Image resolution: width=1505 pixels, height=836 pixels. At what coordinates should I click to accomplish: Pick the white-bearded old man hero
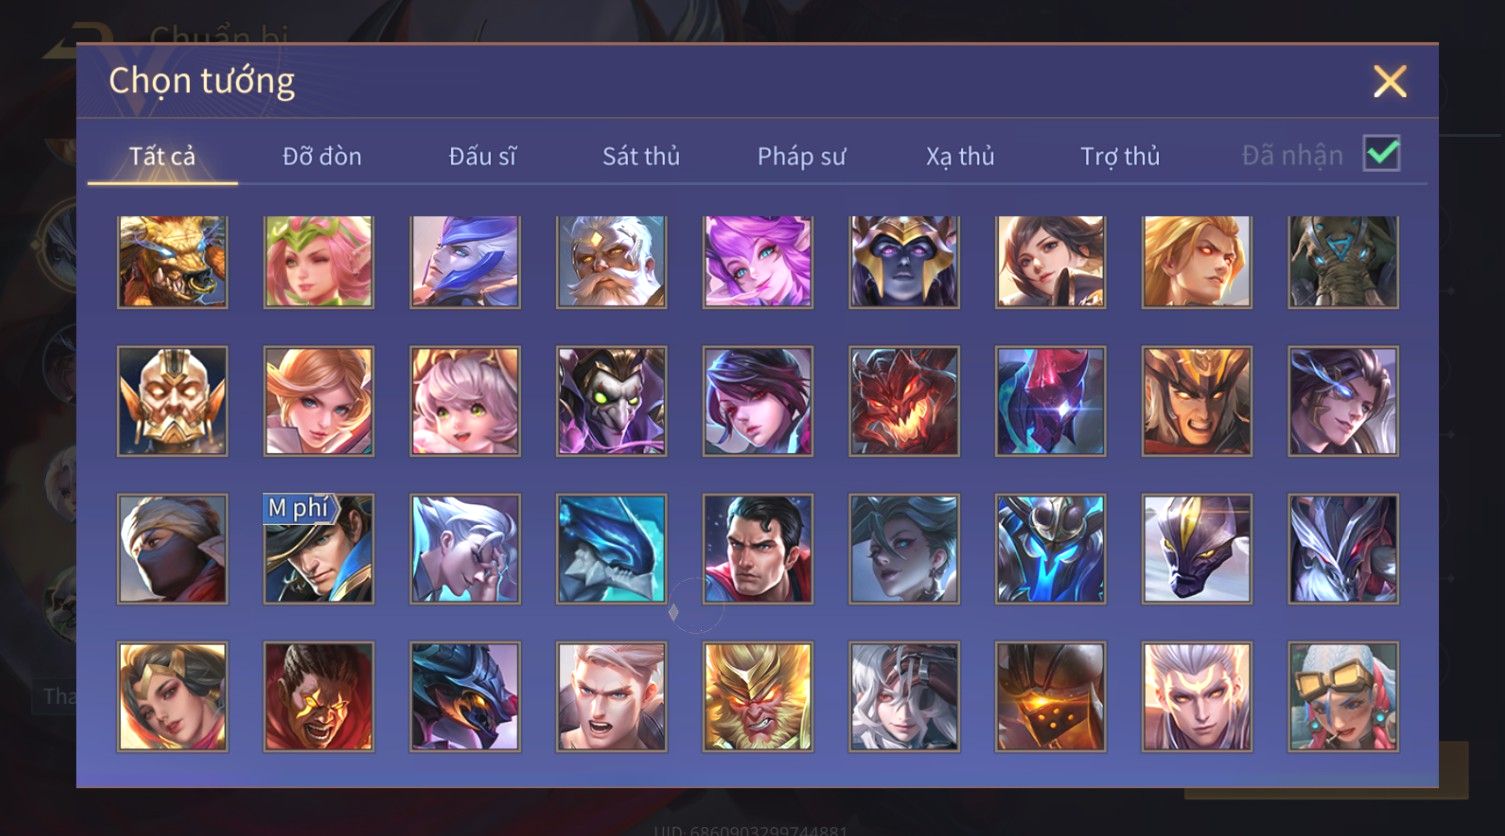pos(611,261)
